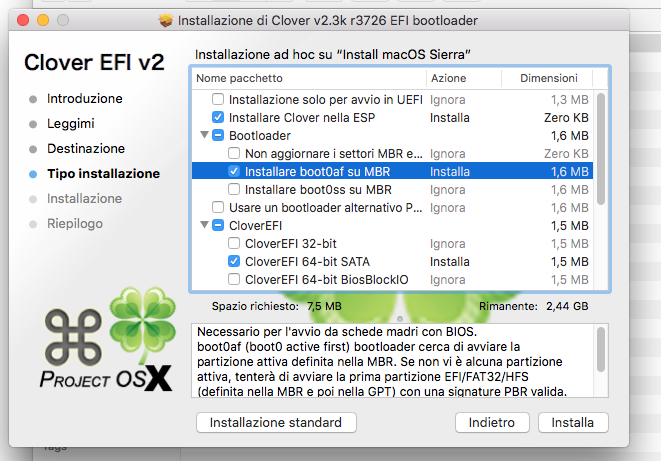Click the Dimensioni column header

click(547, 78)
